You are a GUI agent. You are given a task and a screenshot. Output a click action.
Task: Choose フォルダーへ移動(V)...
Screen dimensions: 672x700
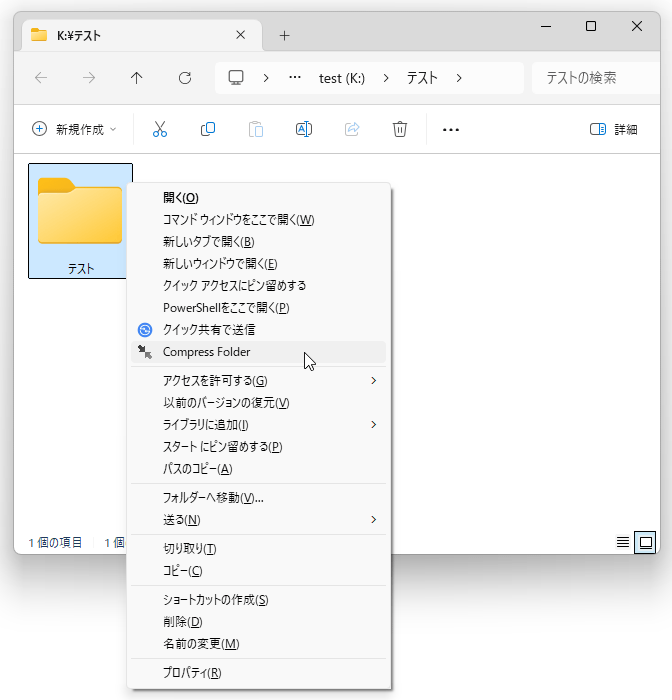[x=258, y=497]
